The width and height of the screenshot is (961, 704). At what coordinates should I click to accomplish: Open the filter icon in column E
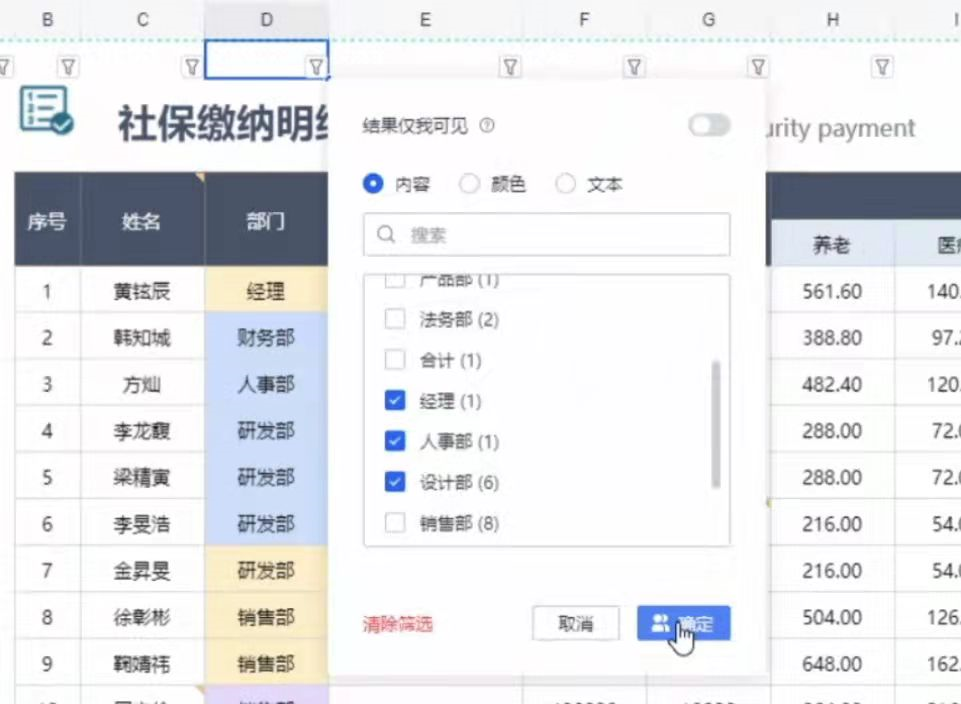click(510, 67)
